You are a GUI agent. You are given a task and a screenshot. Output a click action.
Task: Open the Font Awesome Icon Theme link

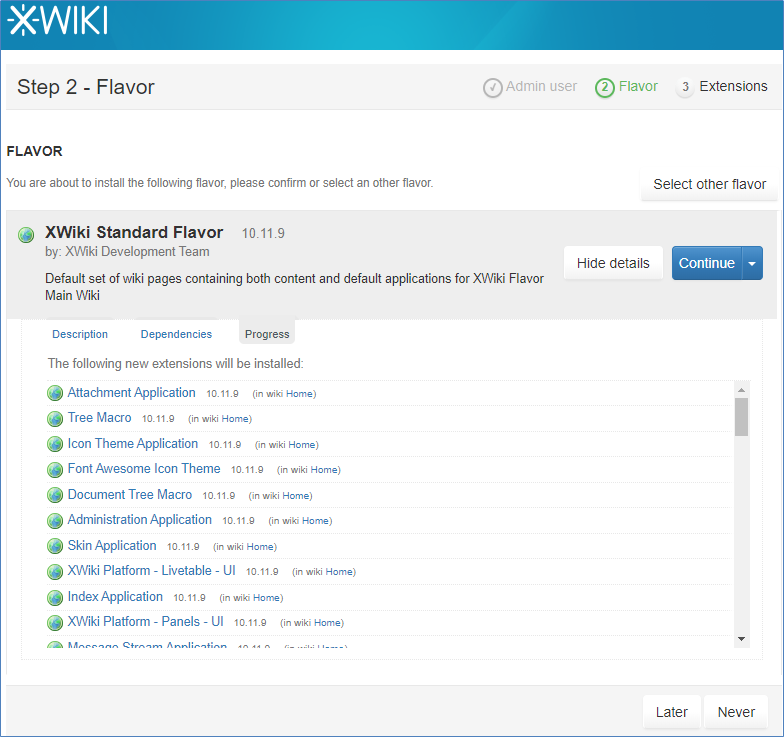(144, 468)
